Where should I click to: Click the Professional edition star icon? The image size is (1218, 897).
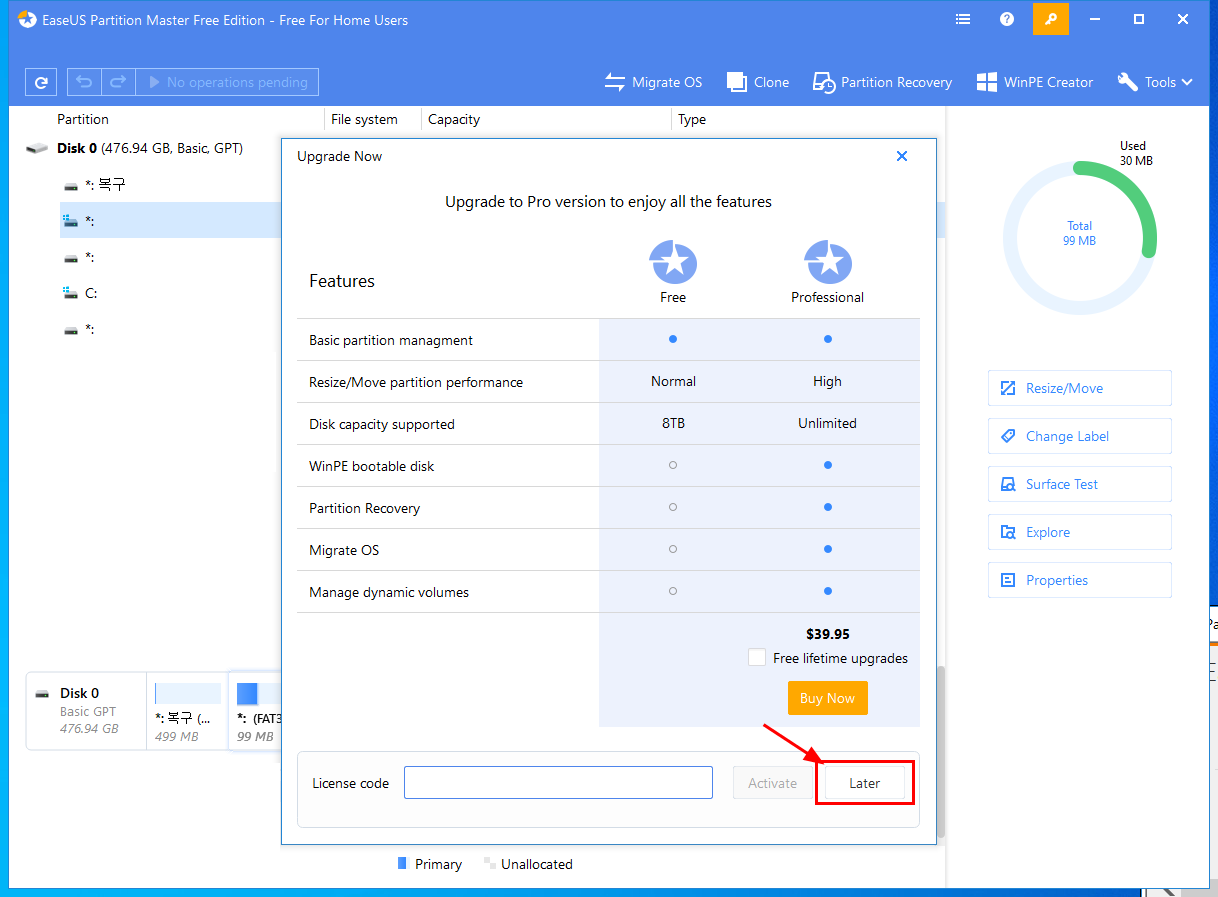pos(828,263)
